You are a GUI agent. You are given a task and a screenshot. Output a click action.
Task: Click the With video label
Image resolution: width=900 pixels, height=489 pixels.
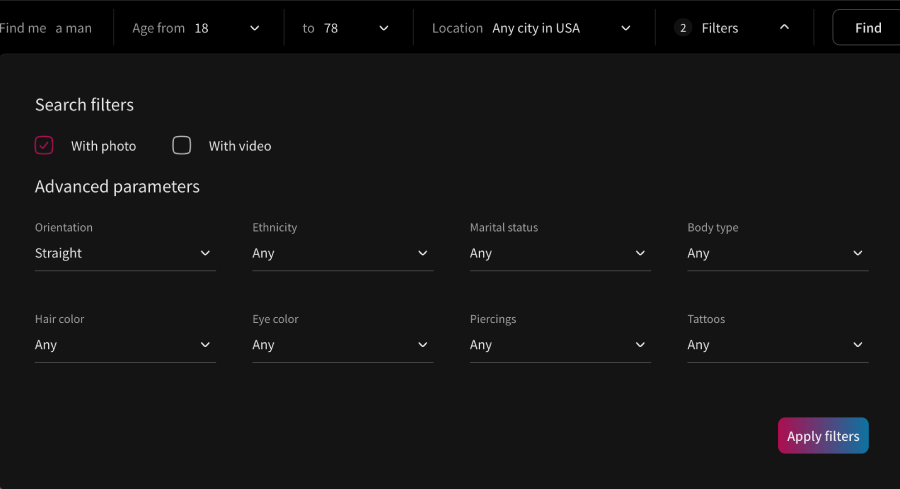(x=240, y=146)
